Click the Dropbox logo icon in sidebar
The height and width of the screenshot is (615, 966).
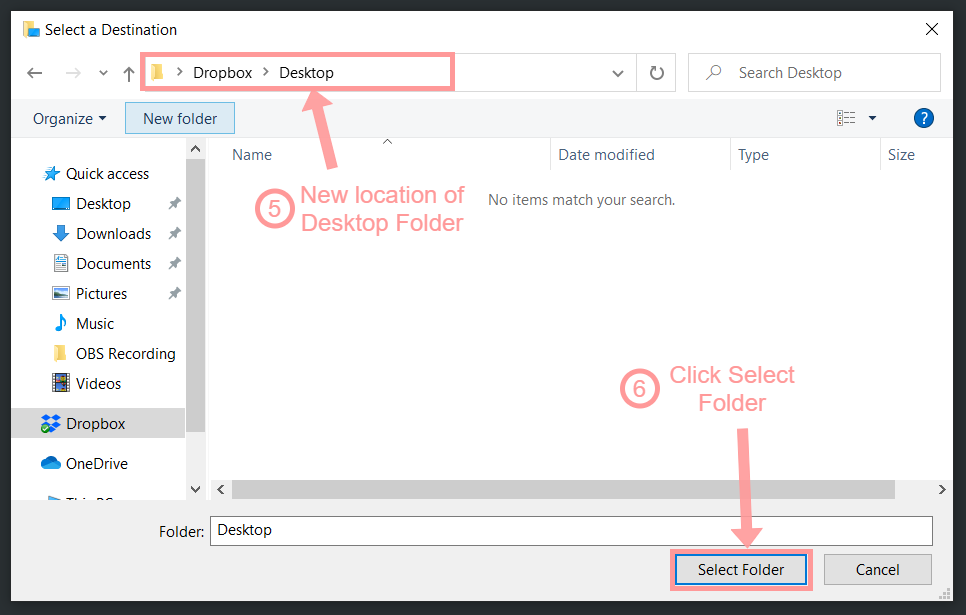(51, 423)
